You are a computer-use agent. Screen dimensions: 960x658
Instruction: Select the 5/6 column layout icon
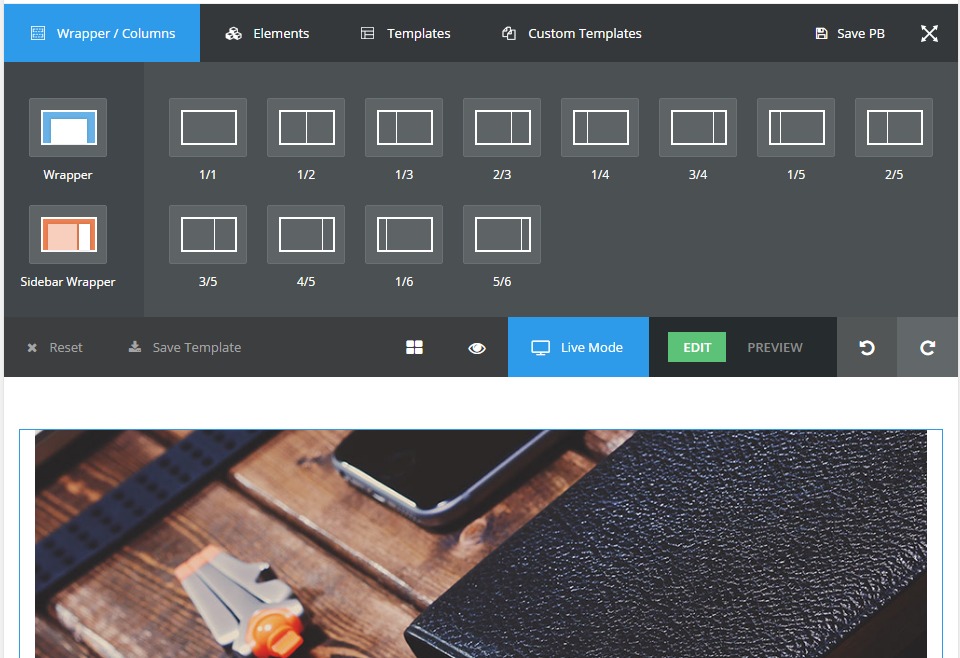[x=502, y=235]
